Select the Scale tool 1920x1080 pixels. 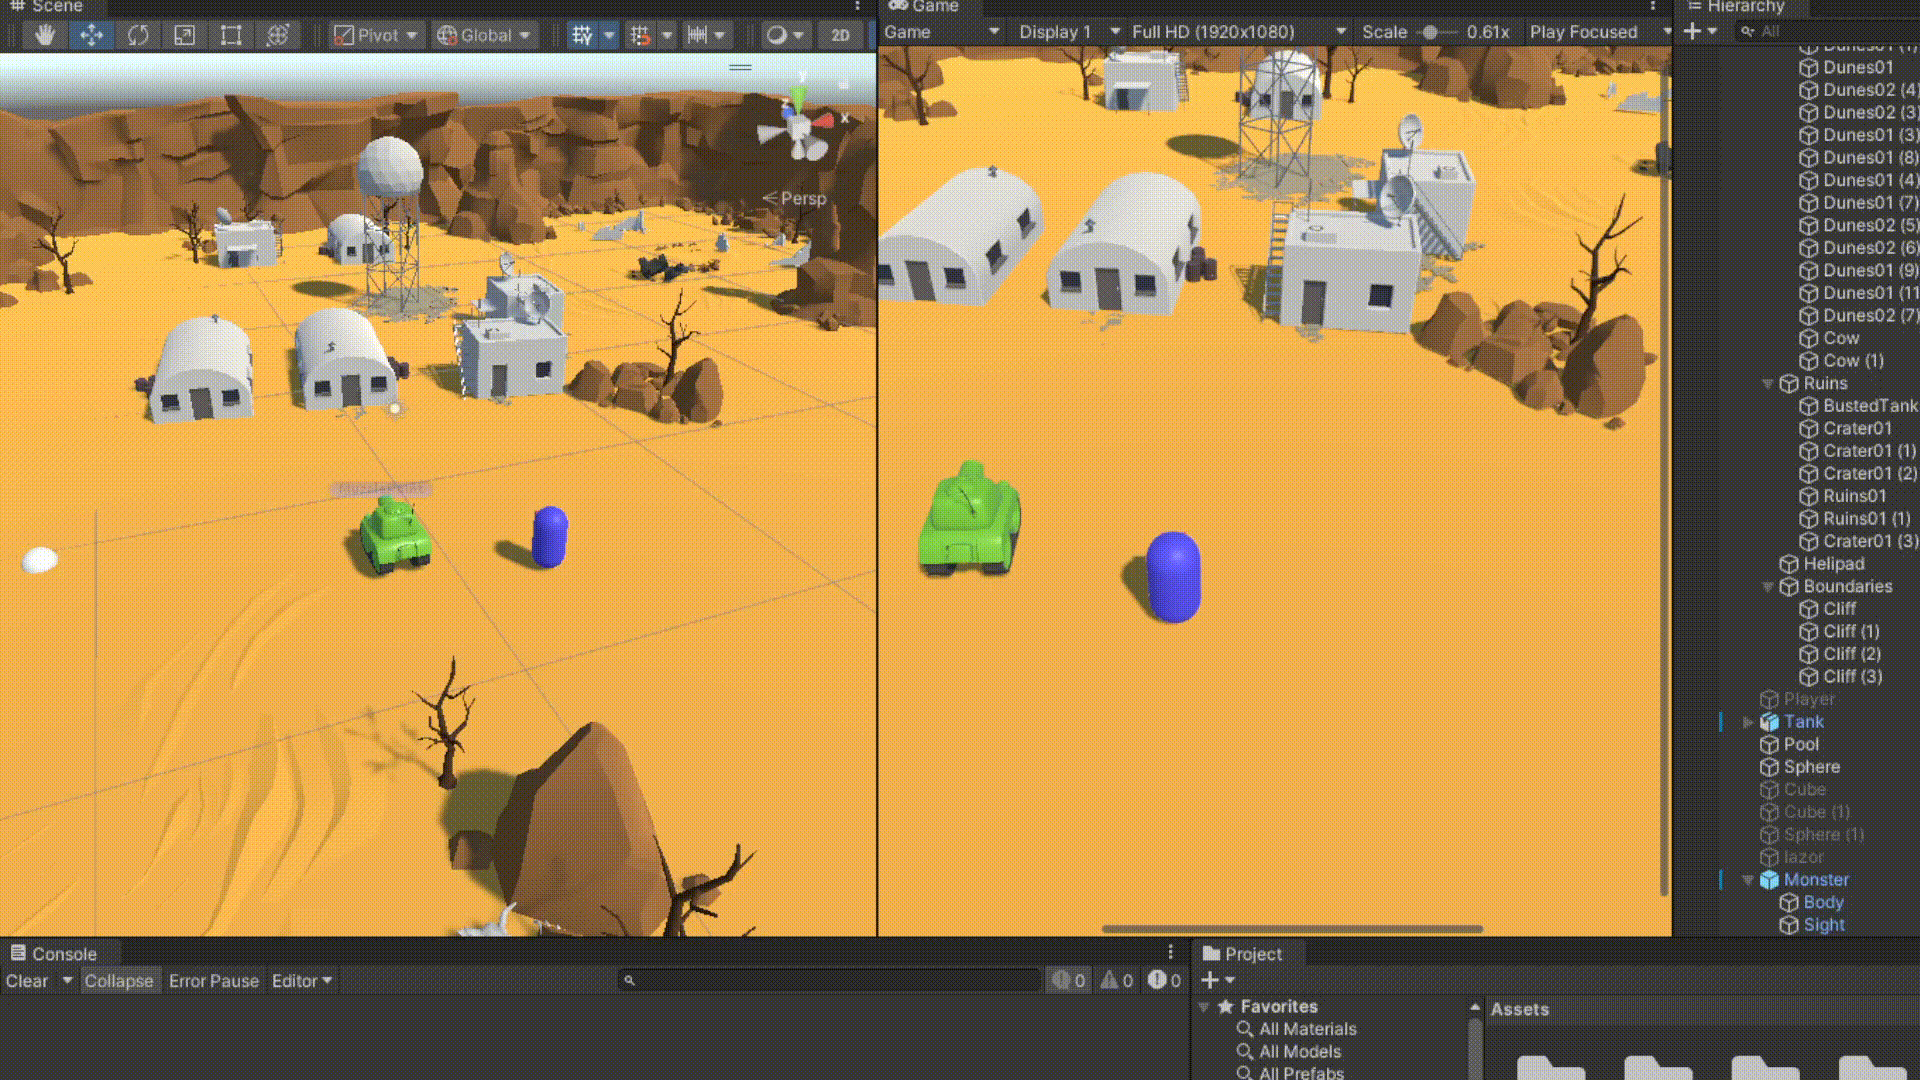(184, 36)
